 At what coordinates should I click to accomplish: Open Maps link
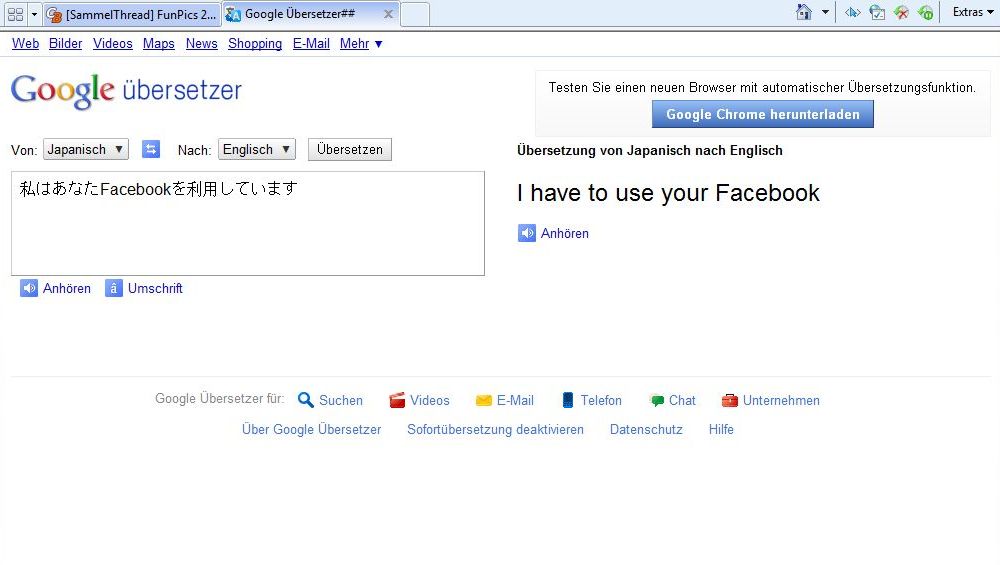pyautogui.click(x=159, y=43)
